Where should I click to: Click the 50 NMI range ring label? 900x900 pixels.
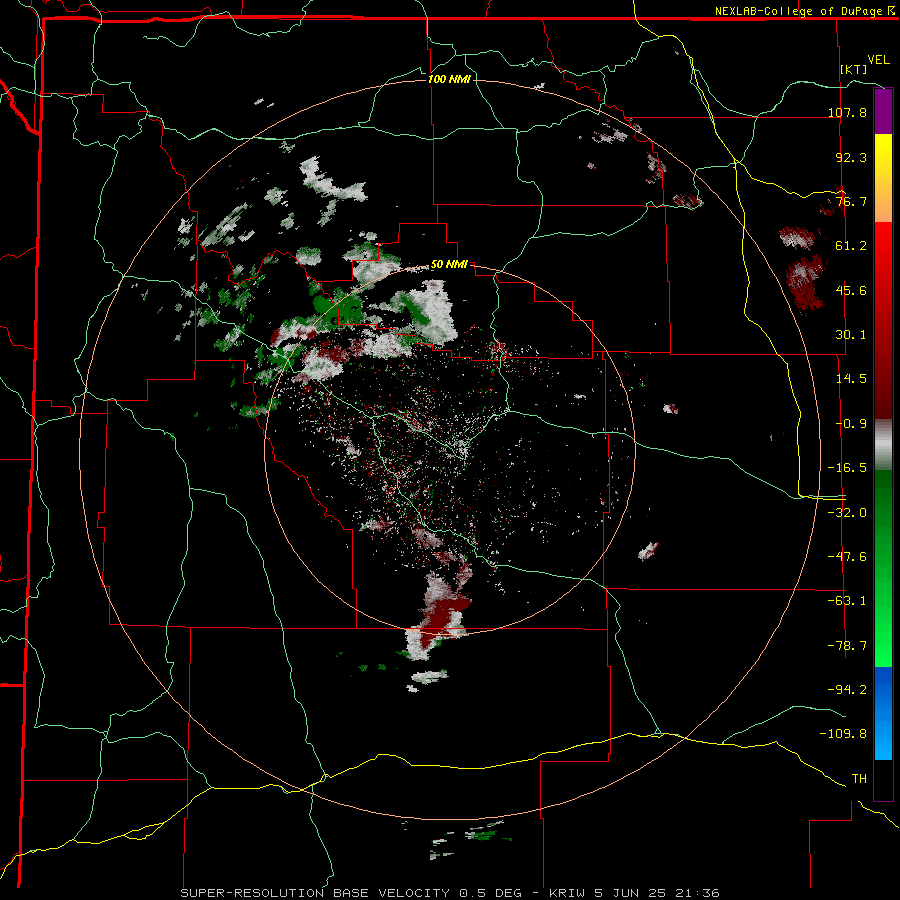[449, 265]
